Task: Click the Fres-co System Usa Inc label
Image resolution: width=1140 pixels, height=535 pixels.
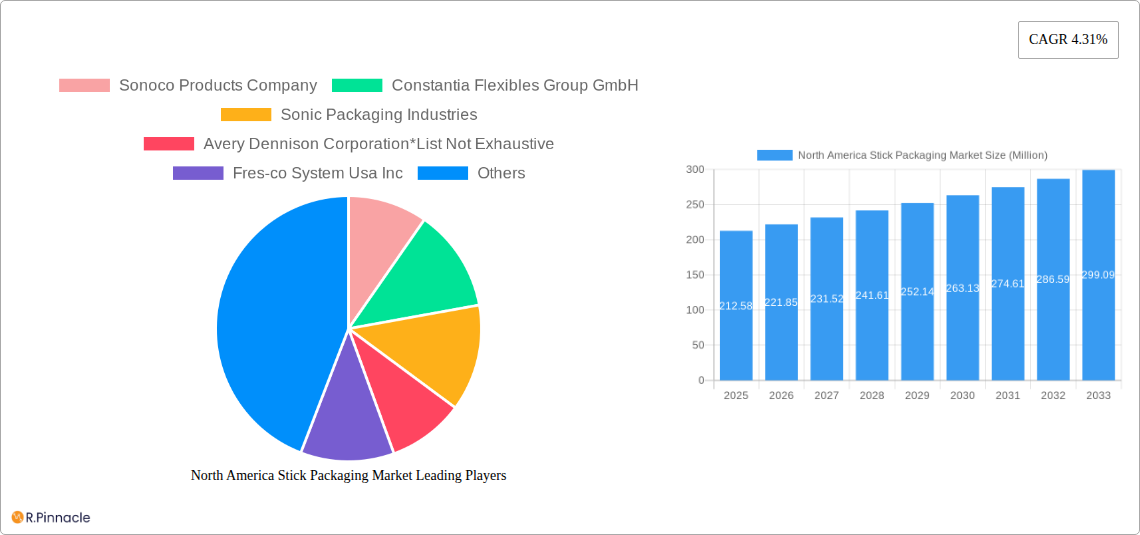Action: tap(318, 173)
